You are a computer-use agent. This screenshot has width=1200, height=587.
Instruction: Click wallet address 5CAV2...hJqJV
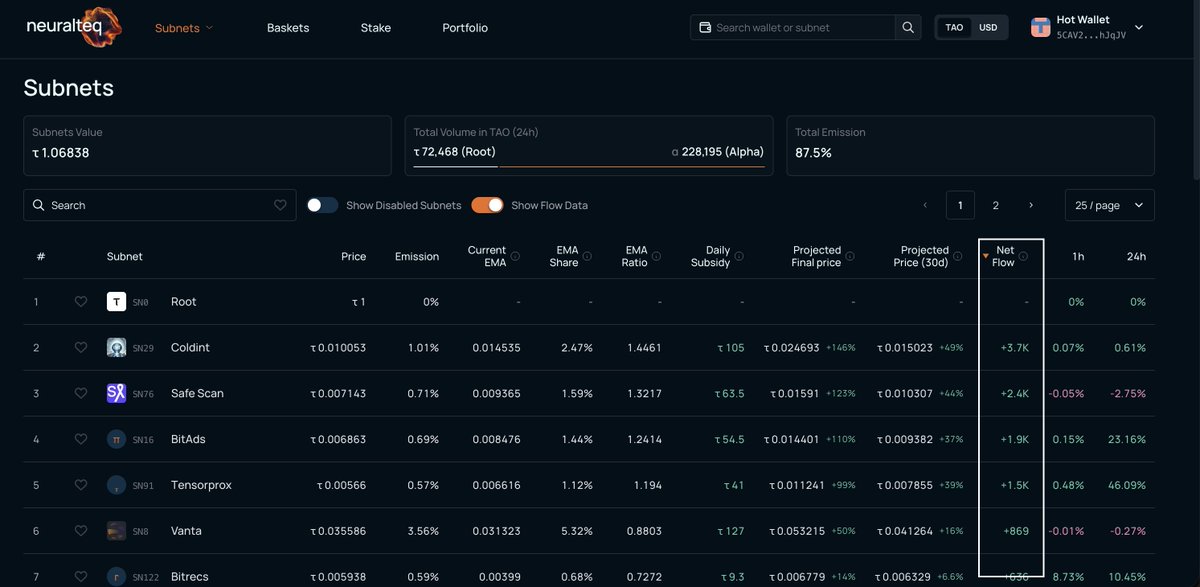pos(1091,35)
